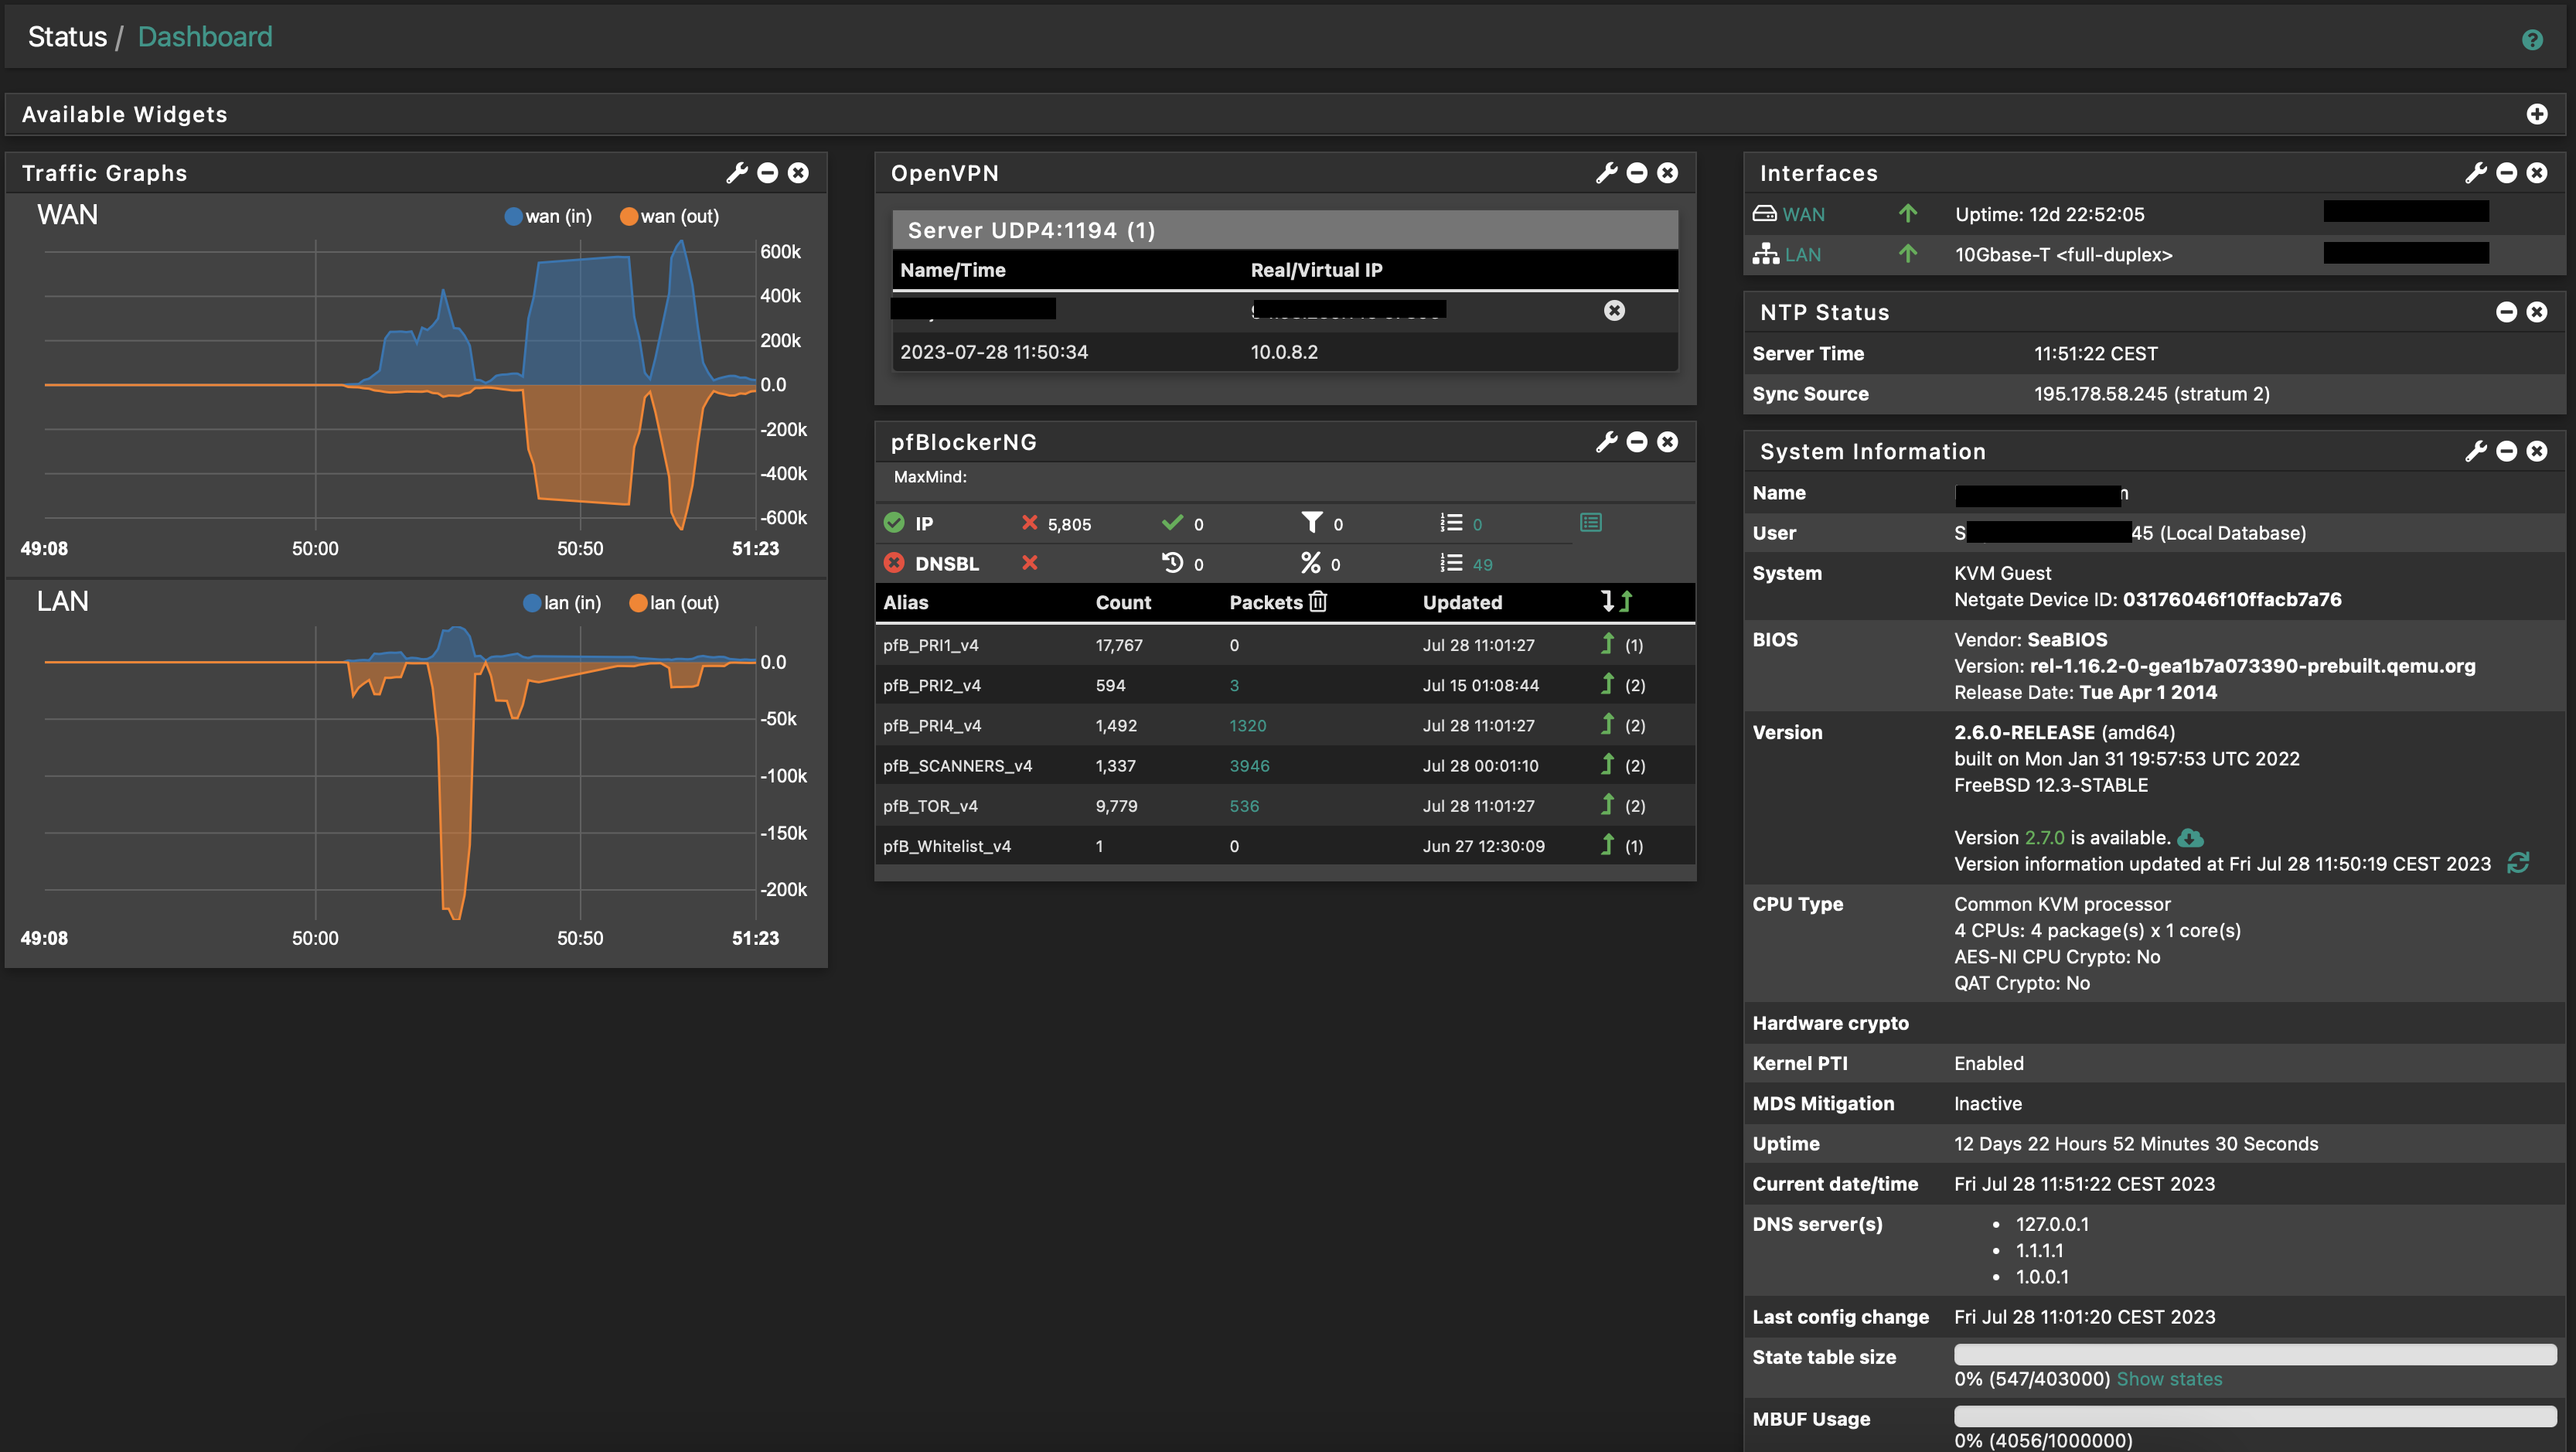The width and height of the screenshot is (2576, 1452).
Task: Open System Information wrench settings
Action: (x=2476, y=451)
